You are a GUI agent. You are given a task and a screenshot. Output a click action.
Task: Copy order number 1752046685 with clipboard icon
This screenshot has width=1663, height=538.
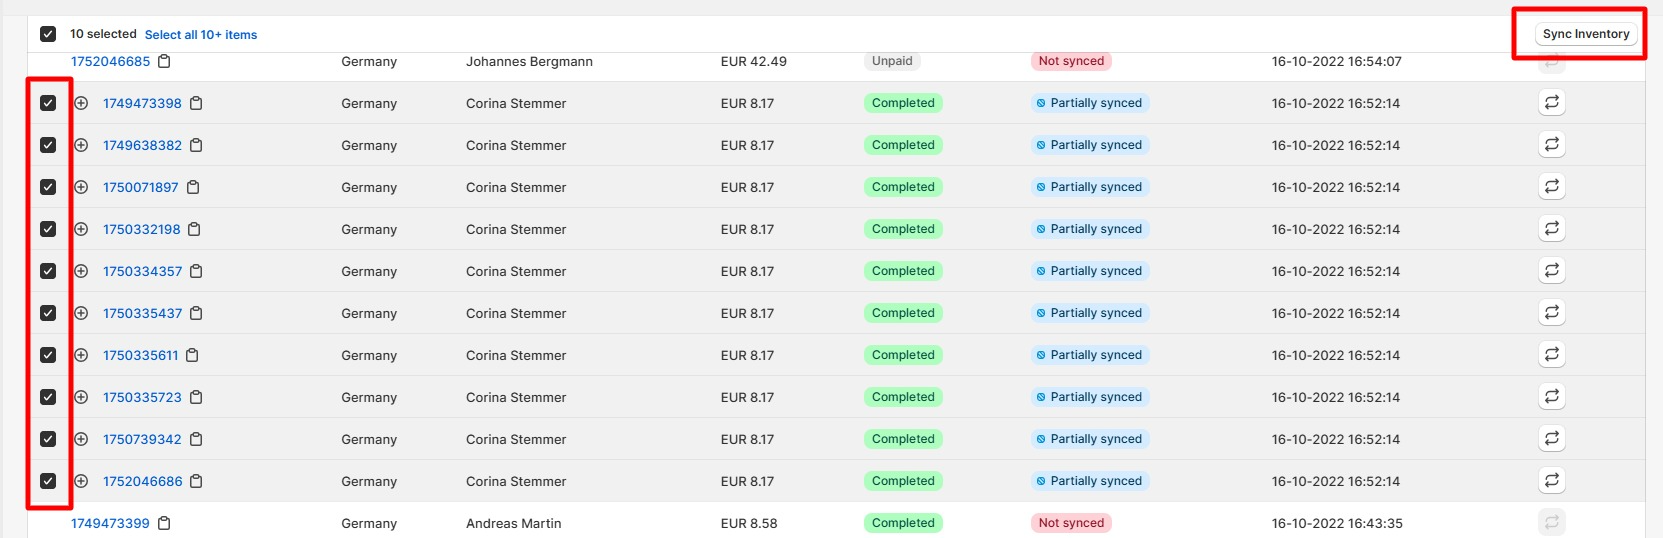click(164, 61)
